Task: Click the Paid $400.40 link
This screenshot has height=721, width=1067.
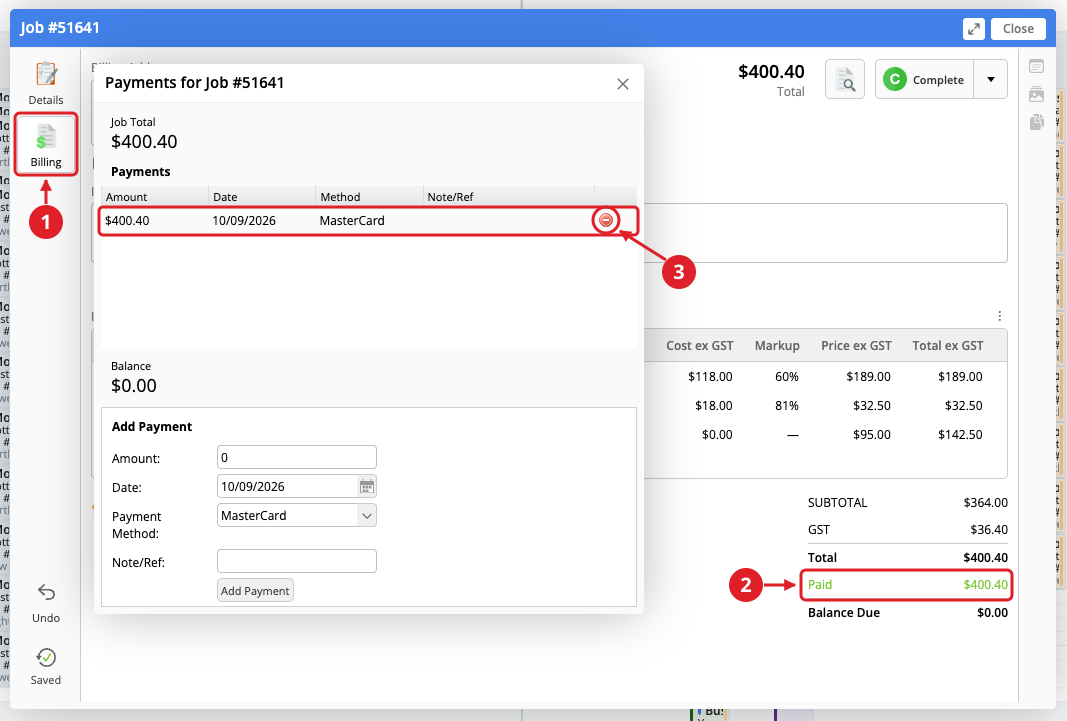Action: (907, 585)
